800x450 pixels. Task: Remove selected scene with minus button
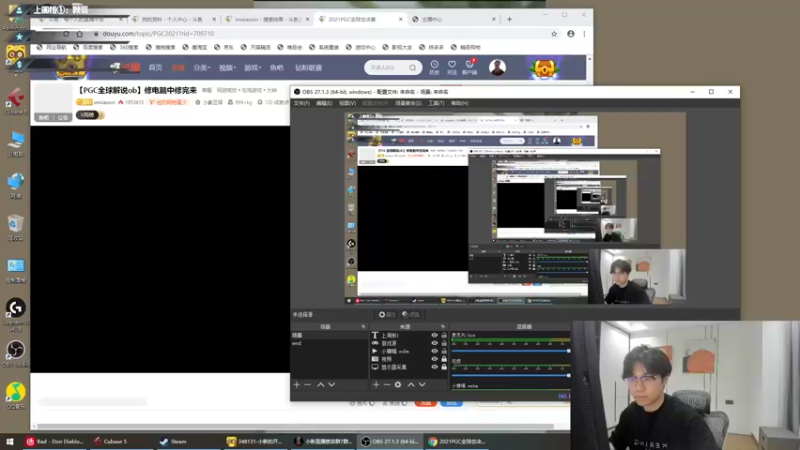point(307,385)
